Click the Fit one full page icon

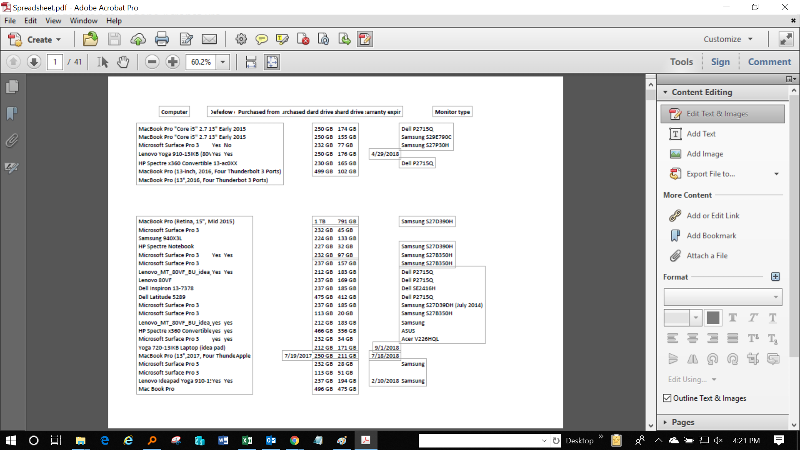tap(272, 62)
